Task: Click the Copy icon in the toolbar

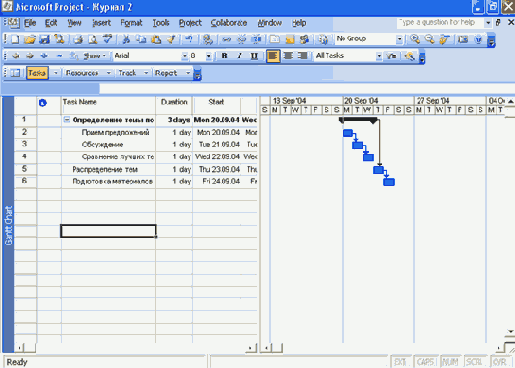Action: pyautogui.click(x=141, y=39)
